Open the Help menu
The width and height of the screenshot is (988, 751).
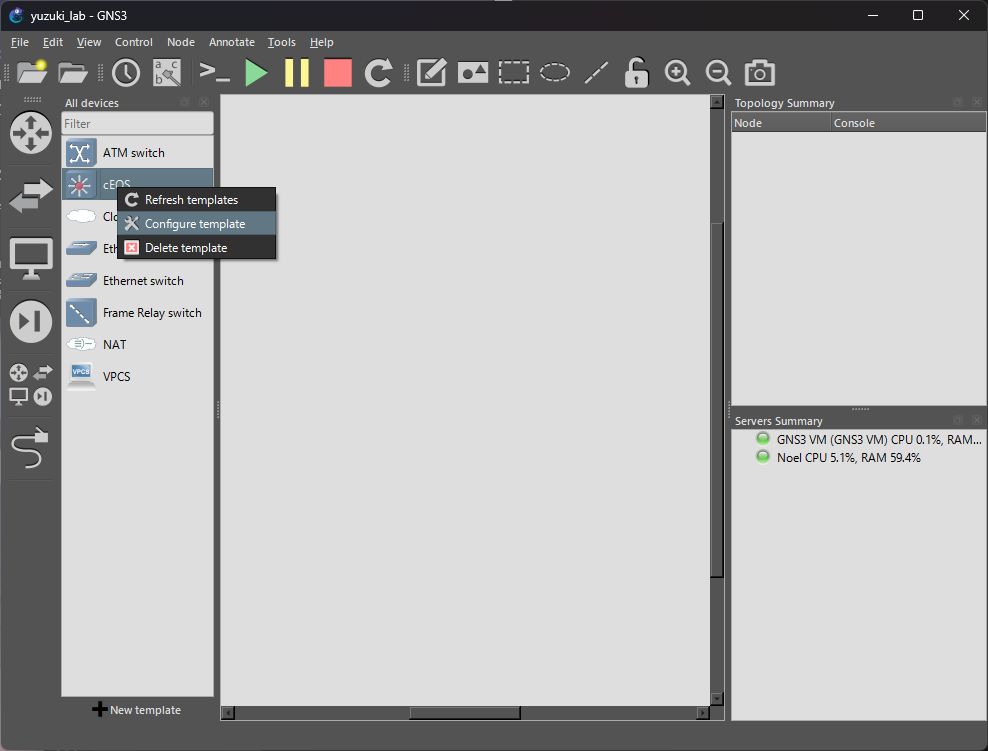(321, 42)
